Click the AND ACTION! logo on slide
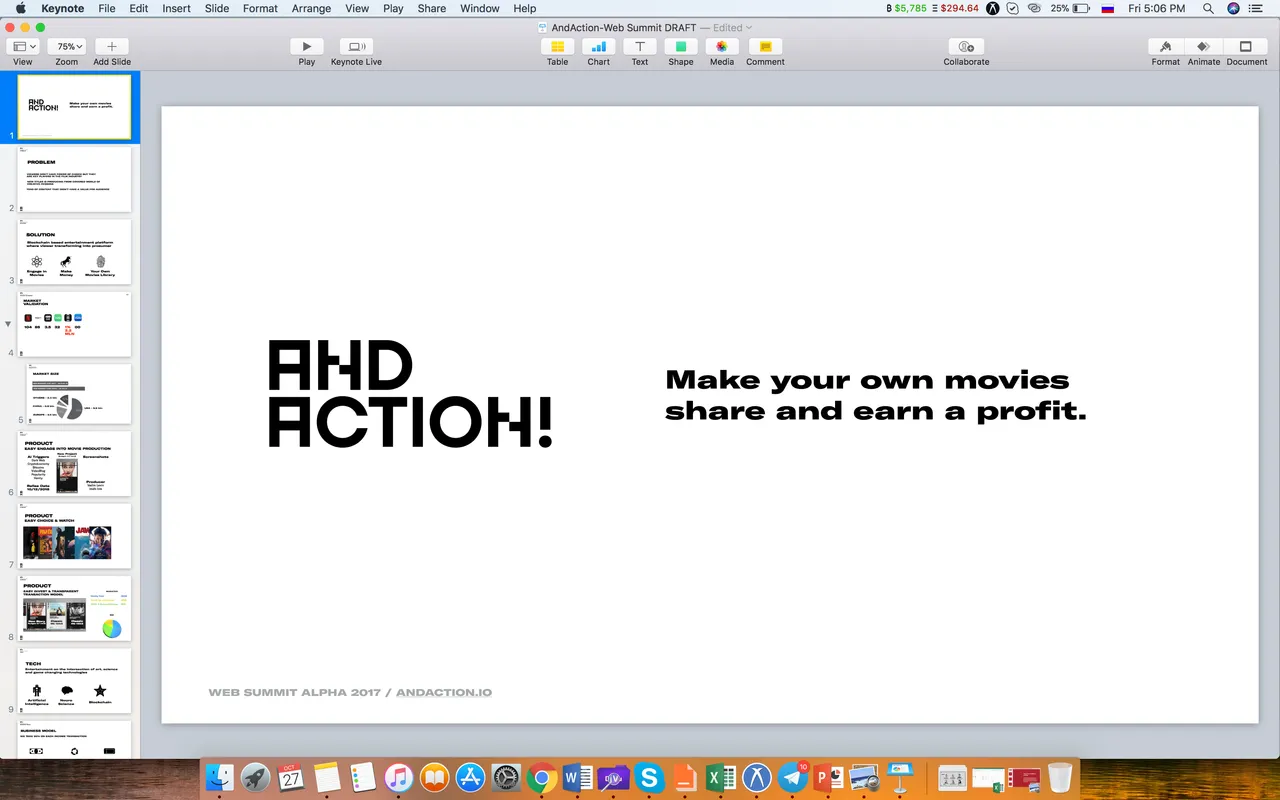This screenshot has height=800, width=1280. pos(410,394)
